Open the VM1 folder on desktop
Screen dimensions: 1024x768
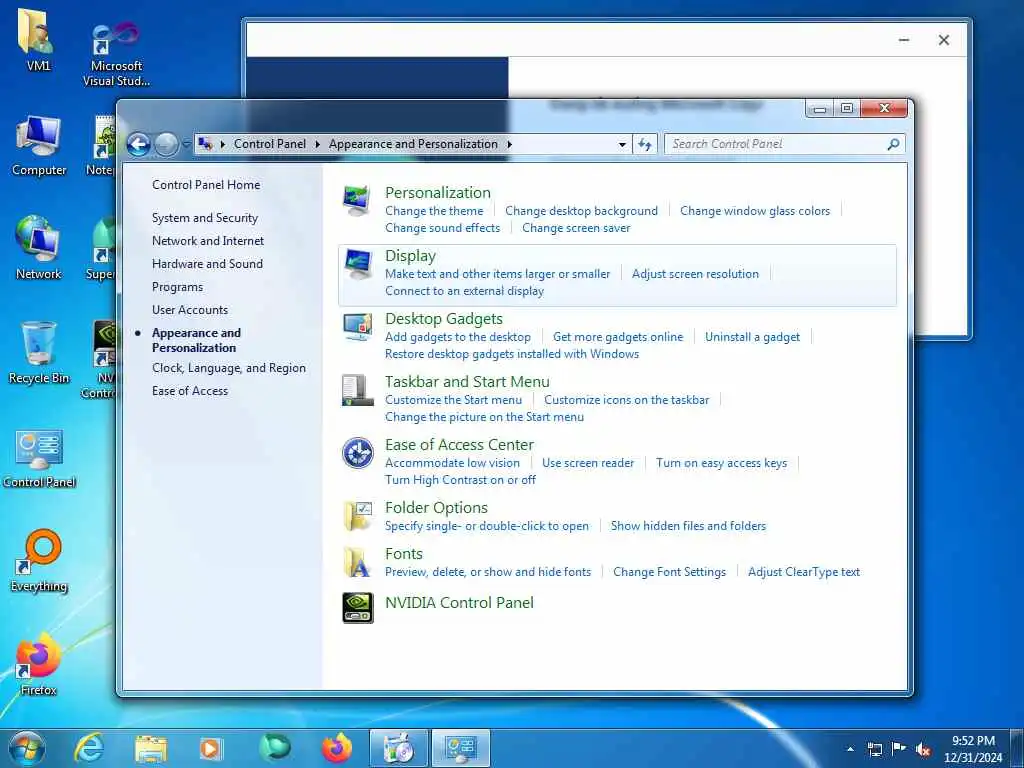pyautogui.click(x=37, y=40)
